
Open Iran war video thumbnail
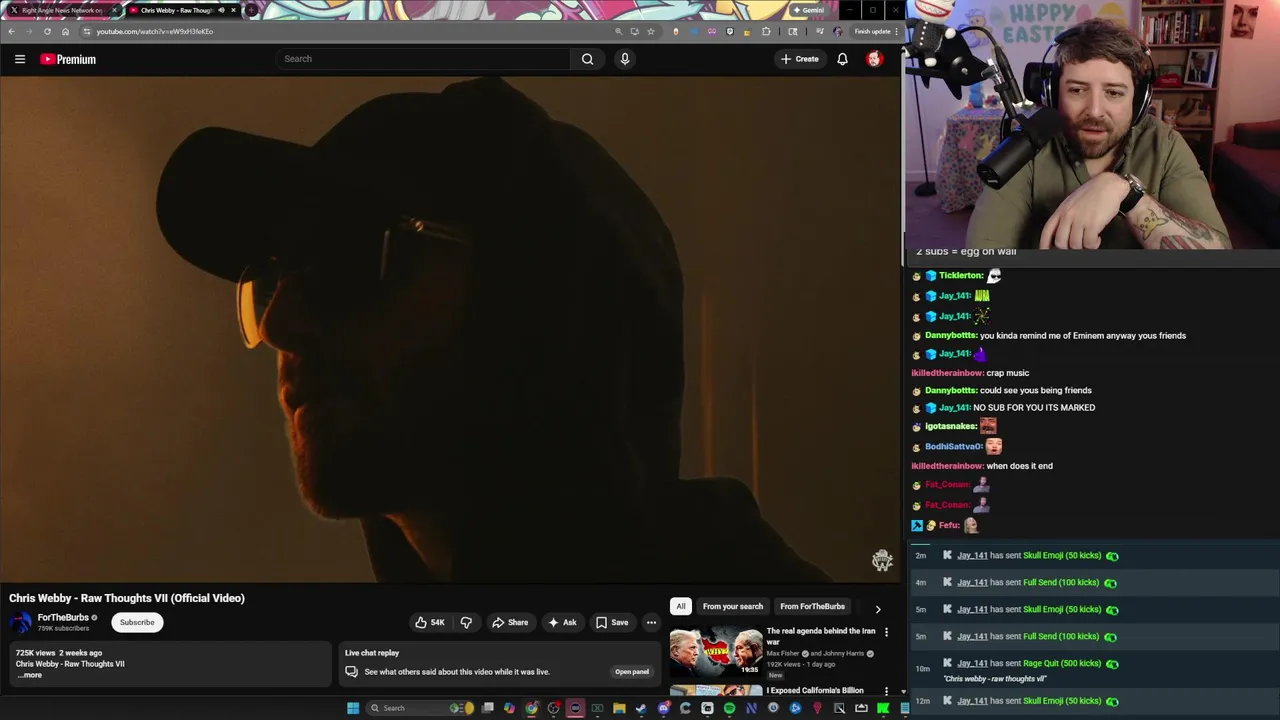click(x=716, y=652)
